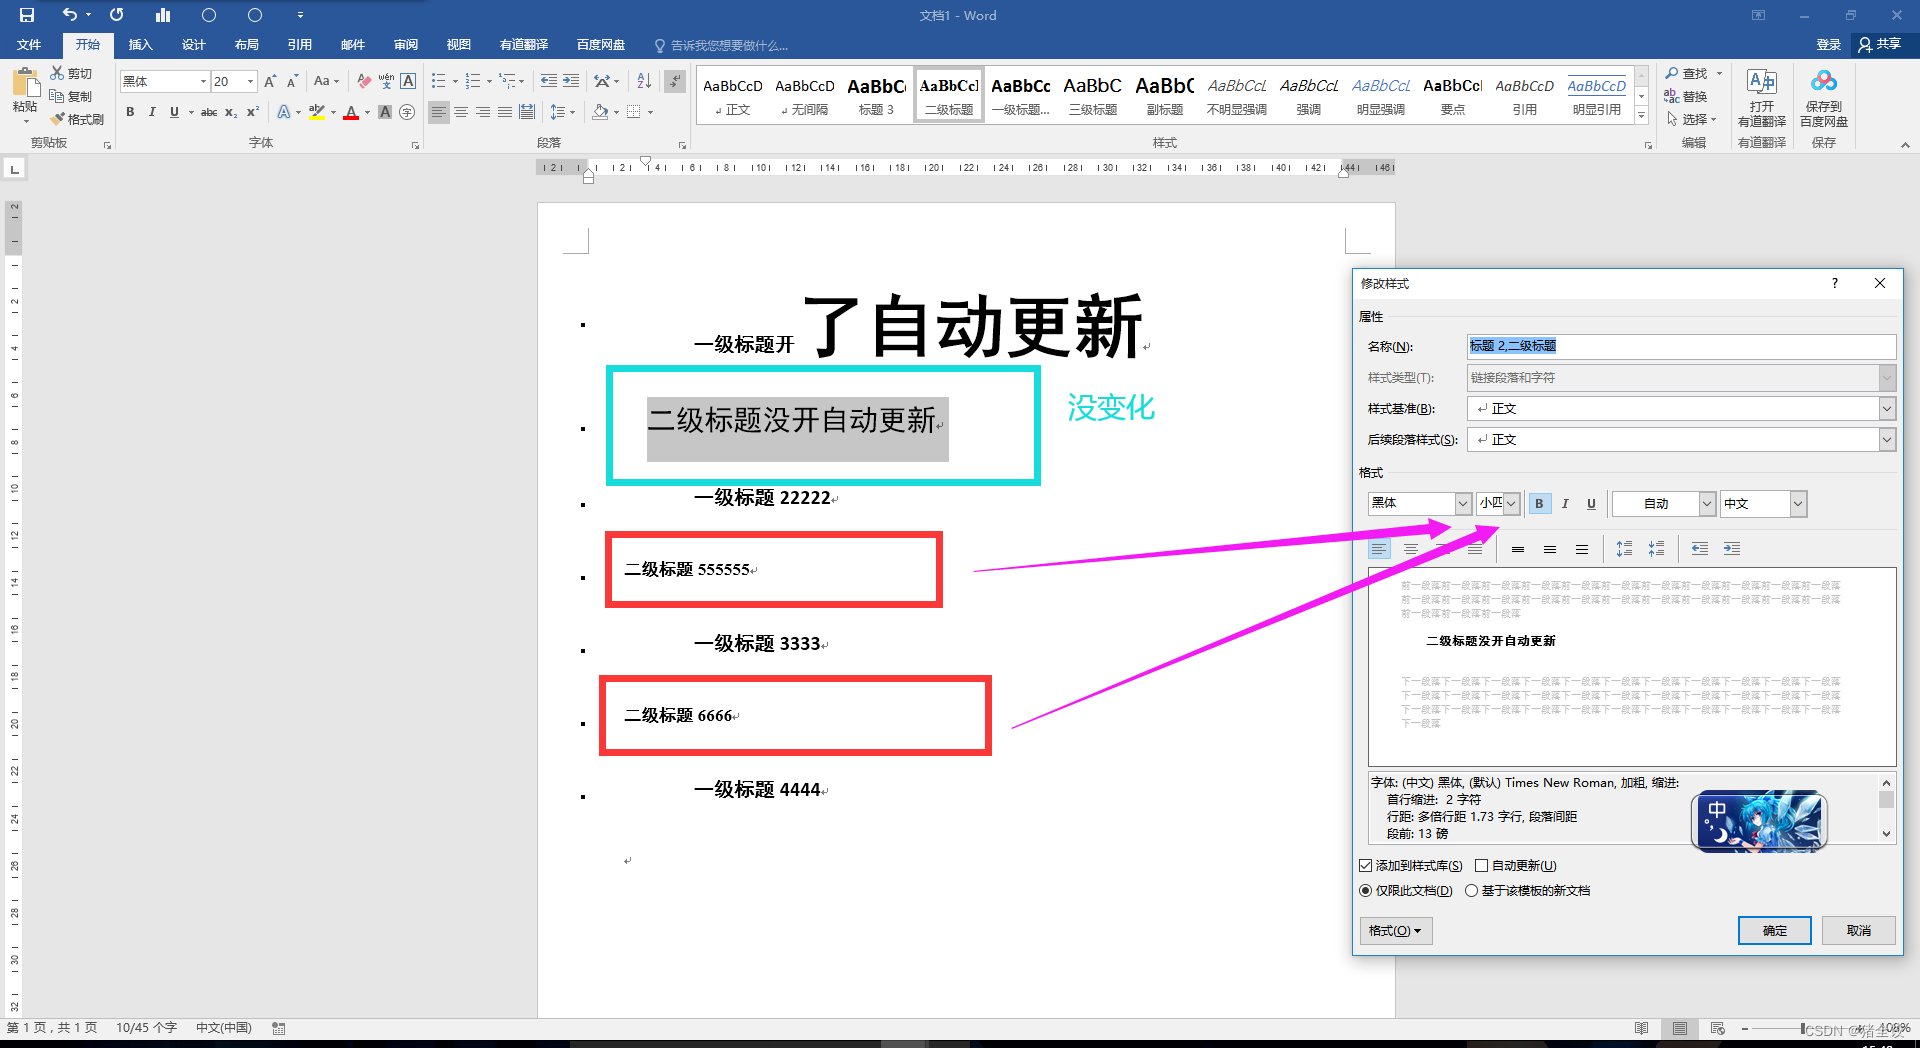Click the Format Painter (格式刷) brush
The height and width of the screenshot is (1048, 1920).
pyautogui.click(x=77, y=119)
